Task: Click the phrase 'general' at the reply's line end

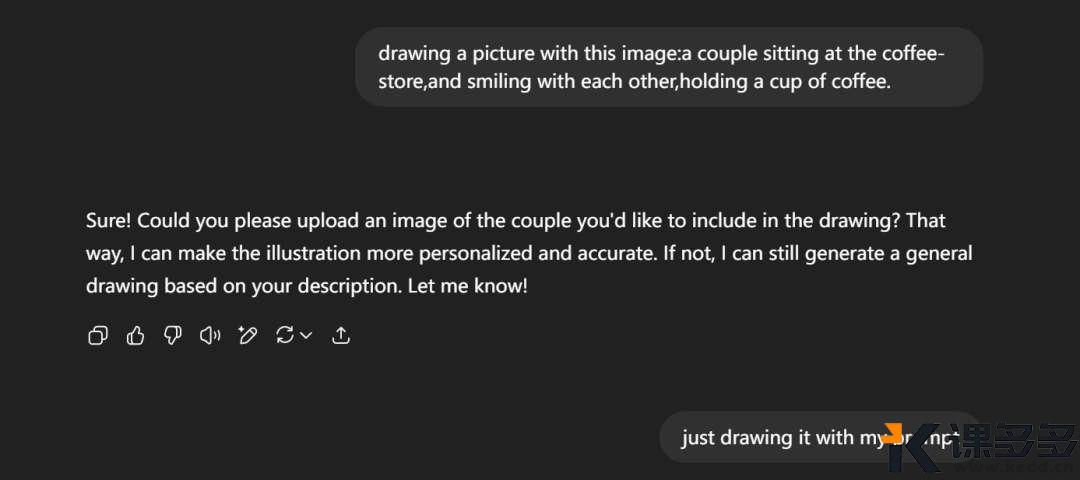Action: pos(939,253)
